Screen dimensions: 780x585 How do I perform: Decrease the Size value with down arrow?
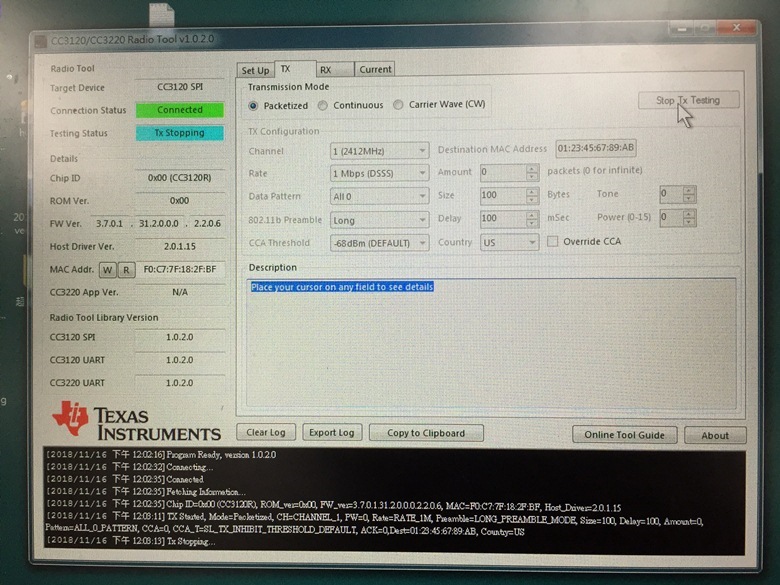(532, 199)
